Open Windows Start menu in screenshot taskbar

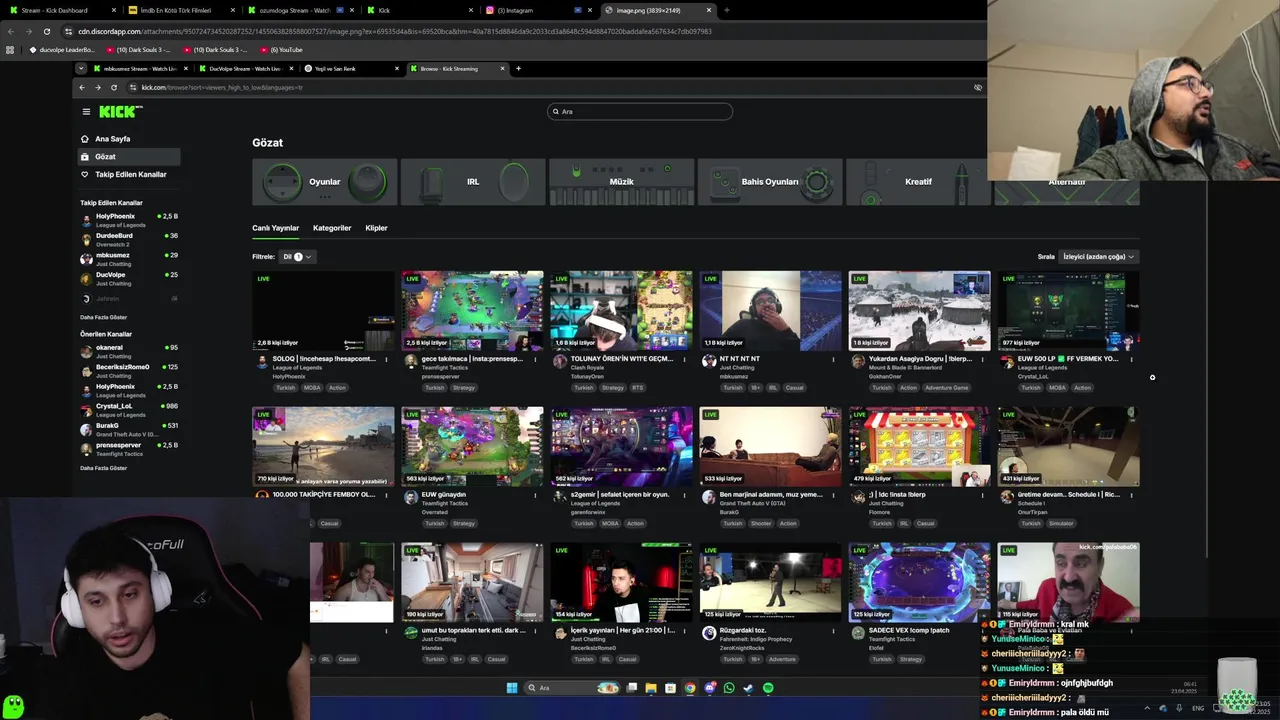click(x=512, y=688)
